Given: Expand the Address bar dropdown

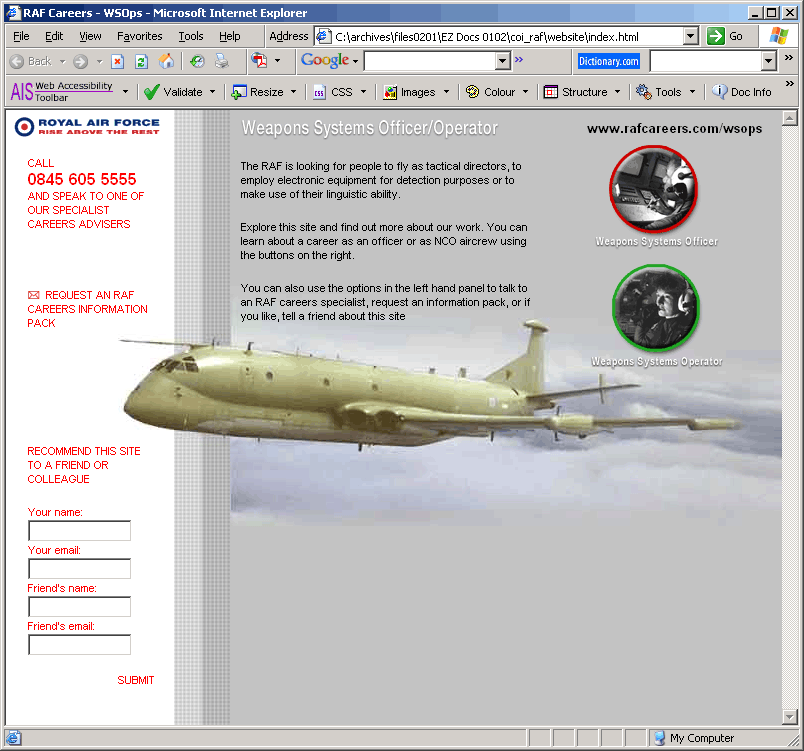Looking at the screenshot, I should 691,36.
